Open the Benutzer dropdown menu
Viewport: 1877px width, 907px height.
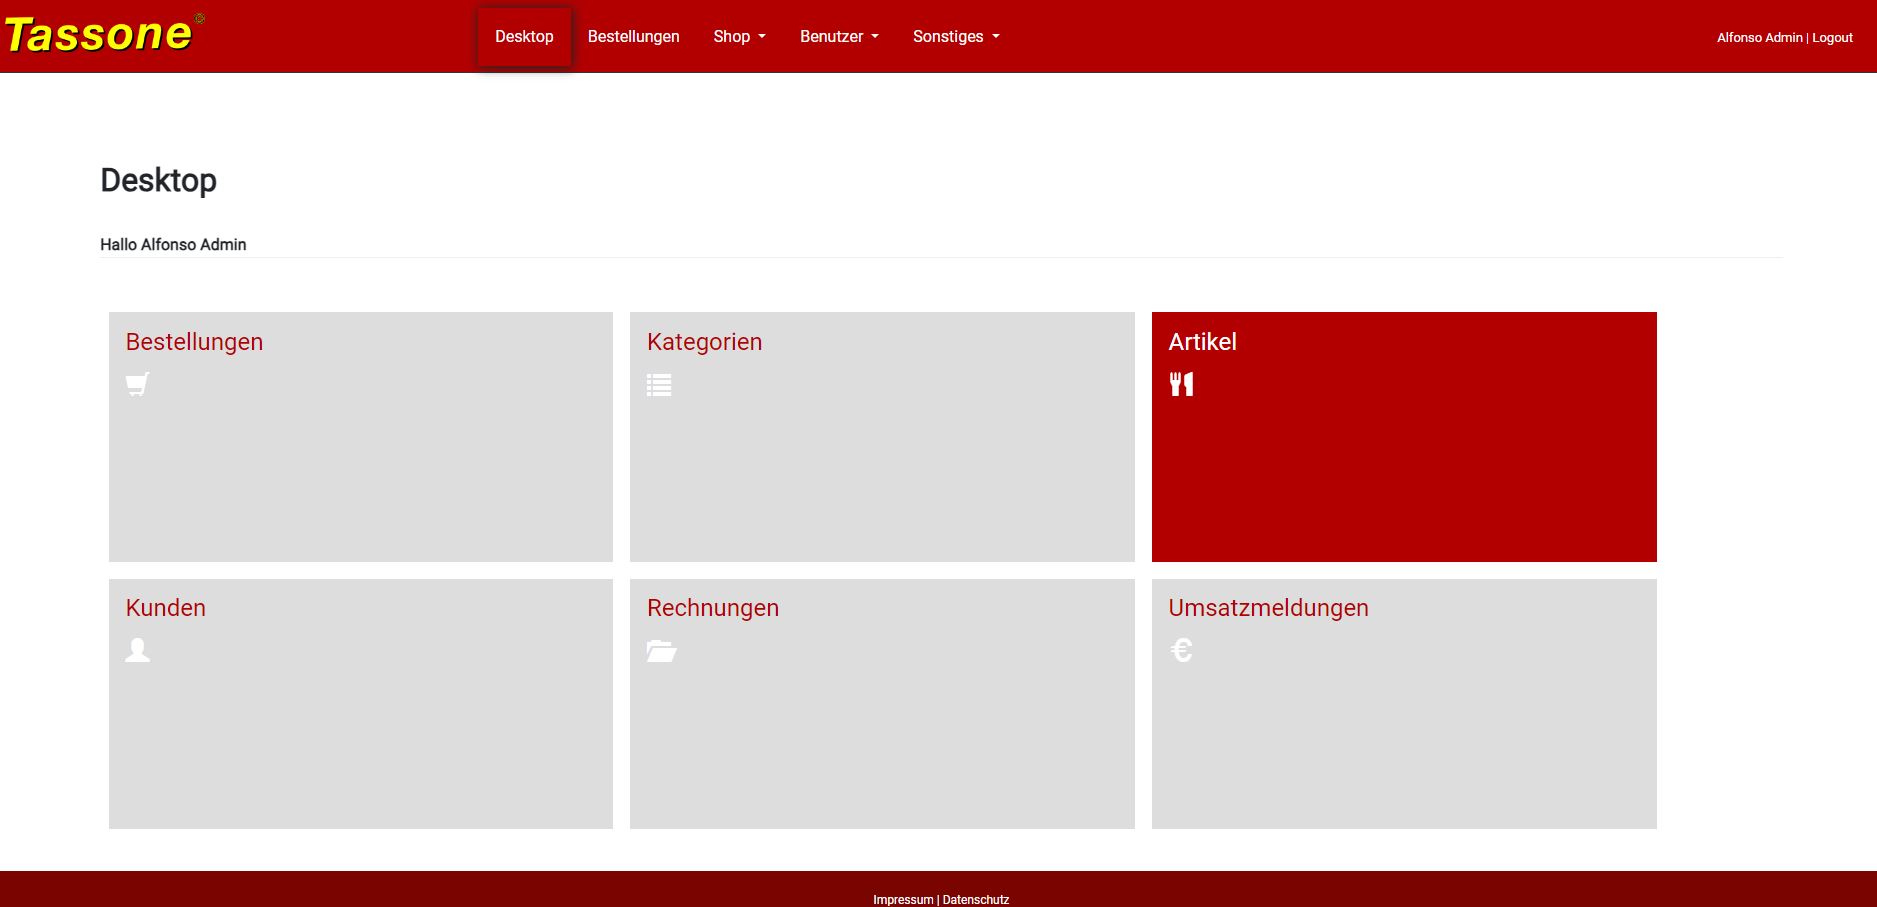click(839, 37)
